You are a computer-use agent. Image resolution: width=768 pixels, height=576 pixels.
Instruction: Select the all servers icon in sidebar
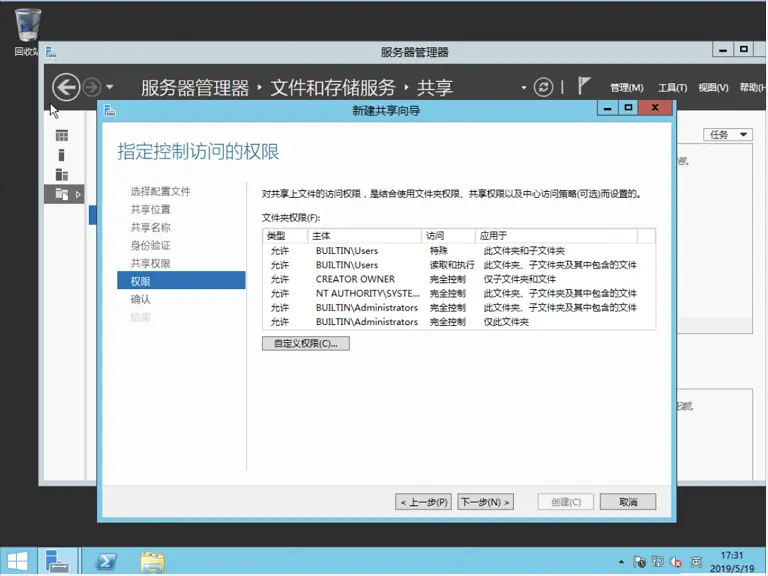pos(62,174)
